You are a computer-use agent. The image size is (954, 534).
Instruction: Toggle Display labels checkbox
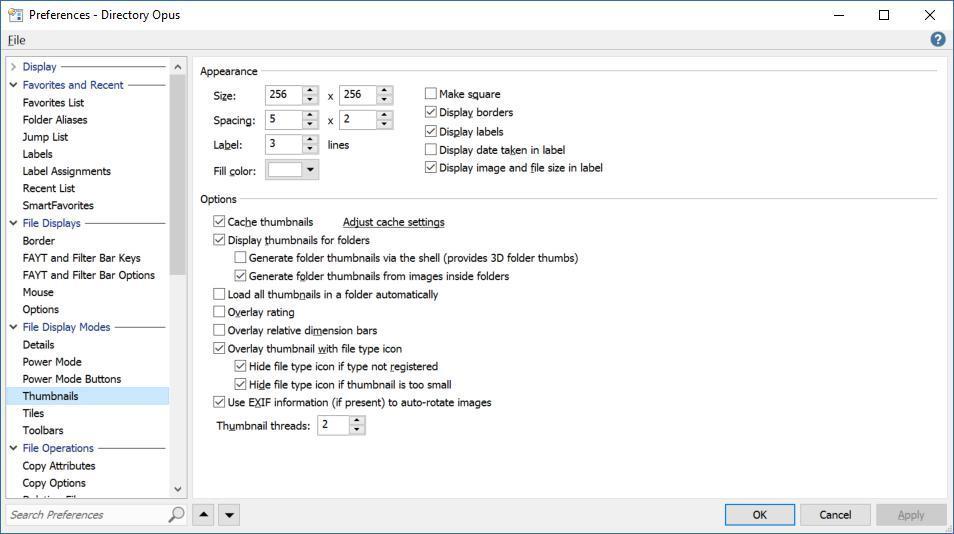pos(431,131)
